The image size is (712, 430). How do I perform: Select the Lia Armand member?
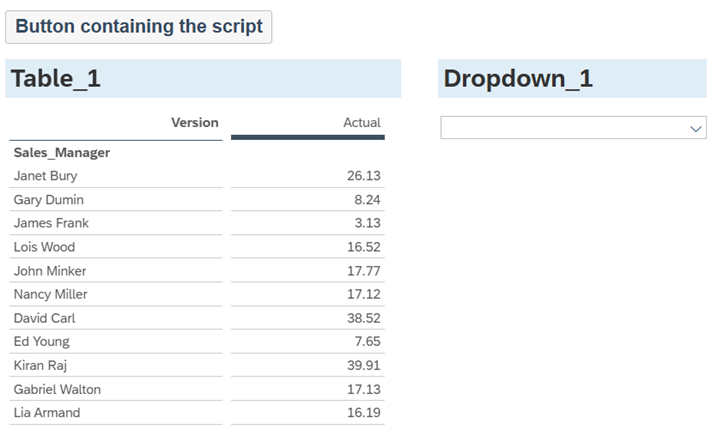click(47, 413)
